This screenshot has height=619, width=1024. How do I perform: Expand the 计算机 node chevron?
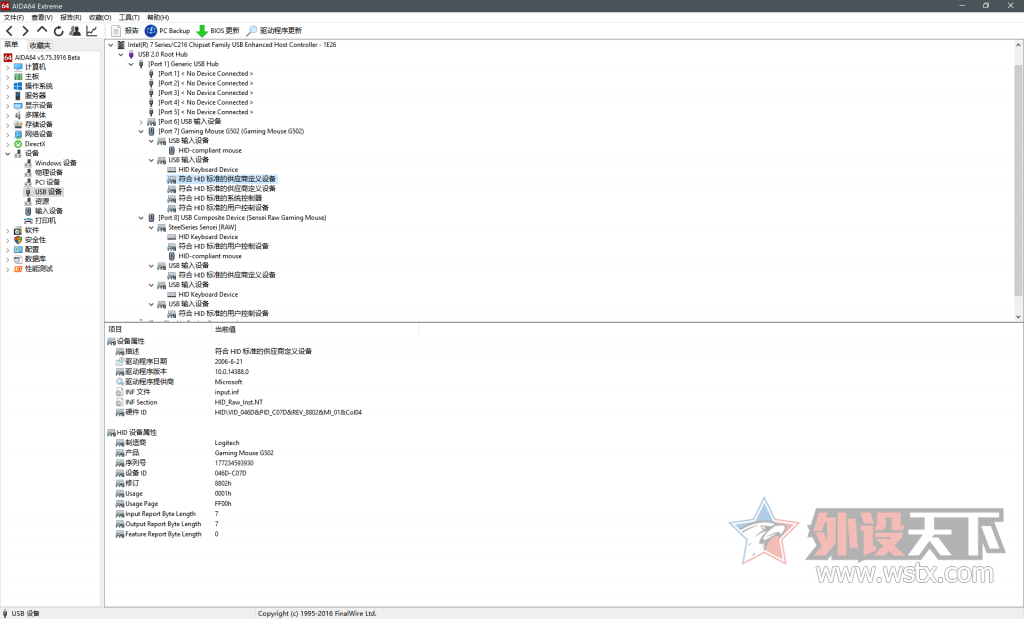point(8,67)
